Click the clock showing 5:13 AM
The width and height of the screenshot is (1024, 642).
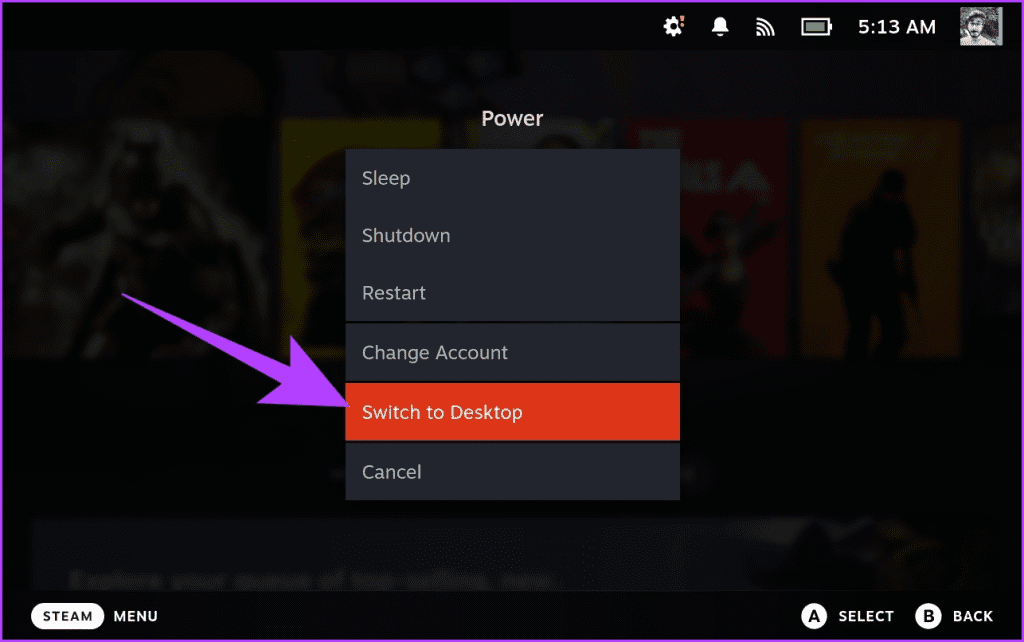[x=897, y=27]
